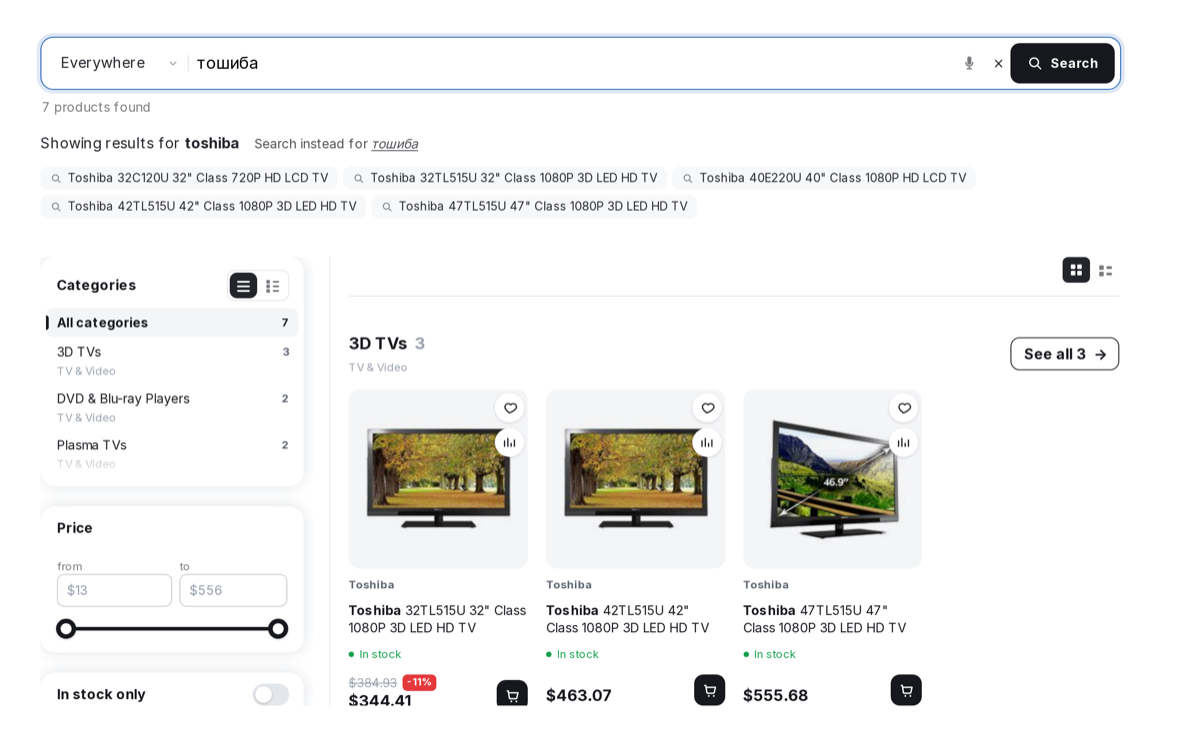The width and height of the screenshot is (1200, 746).
Task: Compare the Toshiba 47TL515U TV
Action: [x=904, y=442]
